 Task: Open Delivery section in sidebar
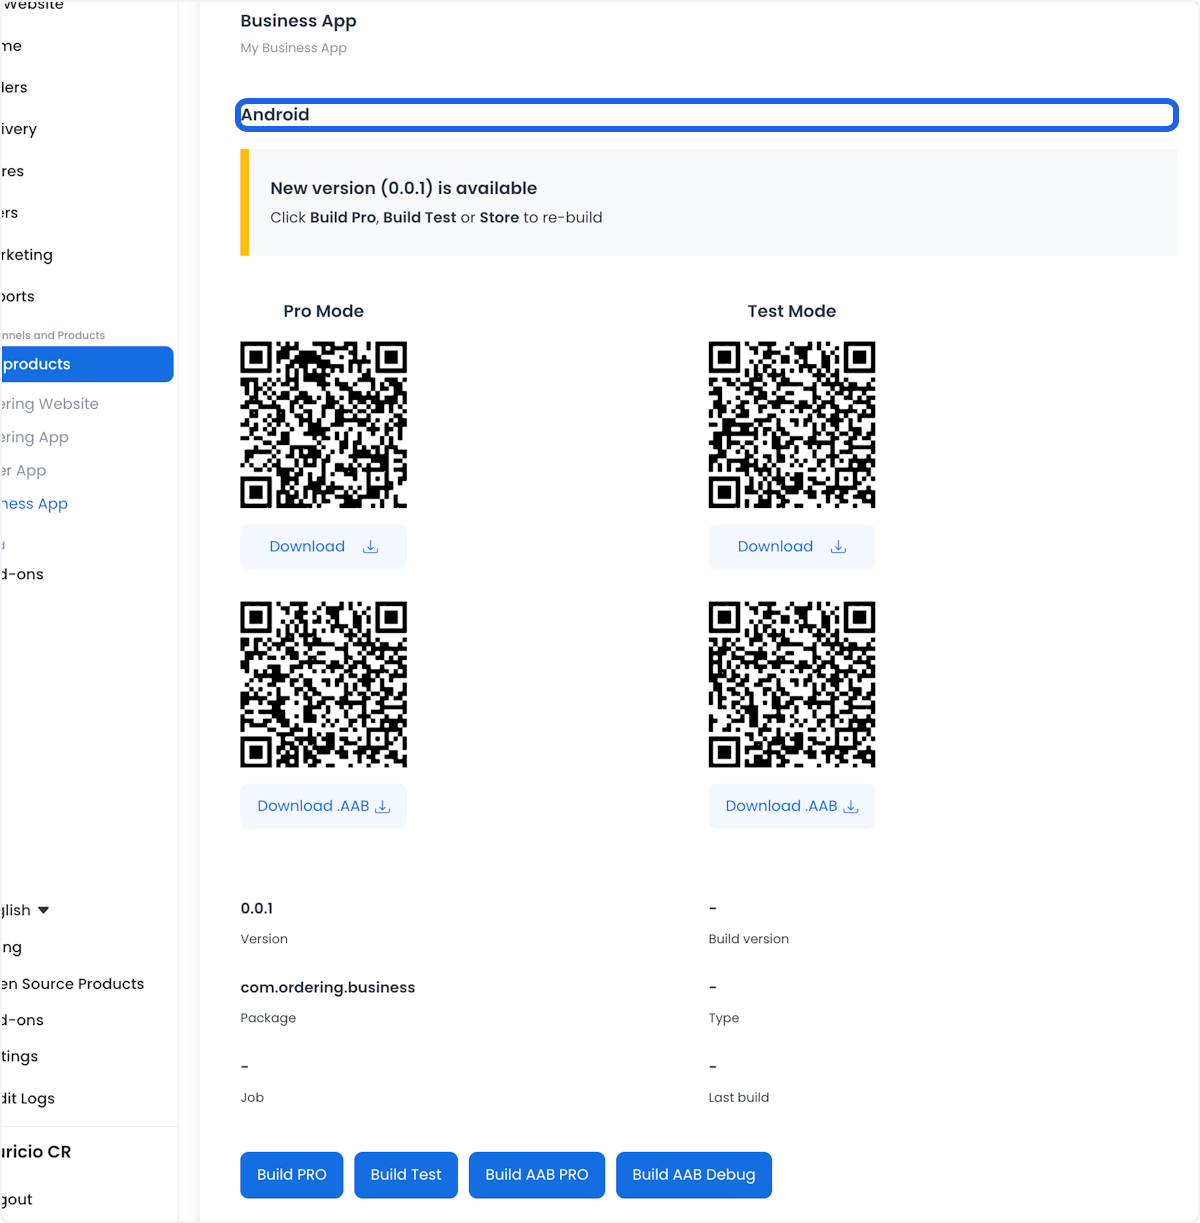(19, 129)
